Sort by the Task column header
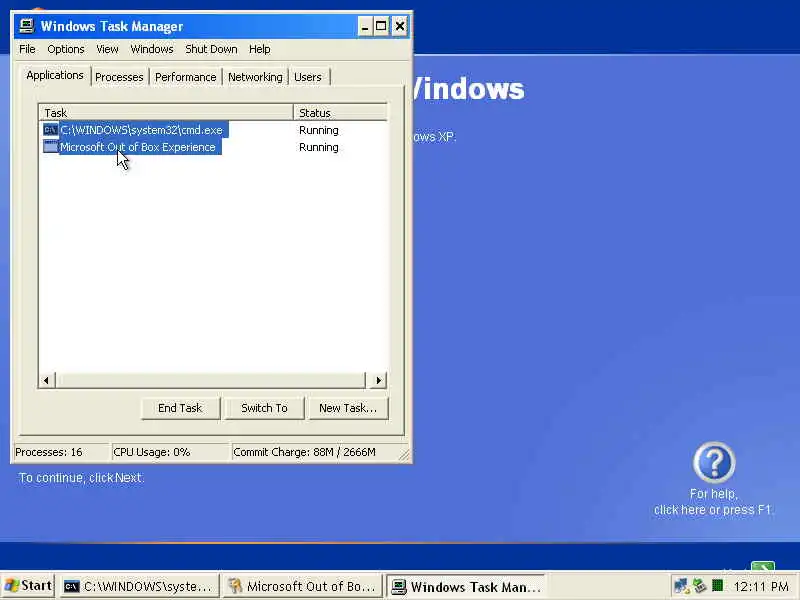Viewport: 800px width, 600px height. pyautogui.click(x=166, y=112)
